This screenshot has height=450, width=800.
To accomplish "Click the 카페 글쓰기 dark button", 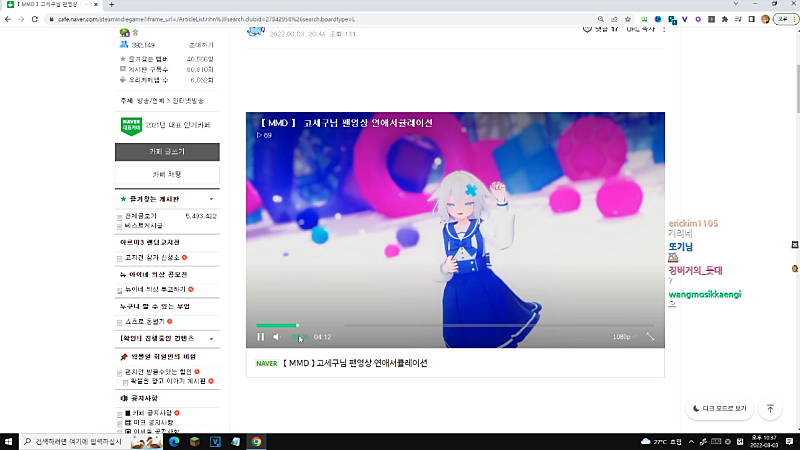I will [167, 152].
